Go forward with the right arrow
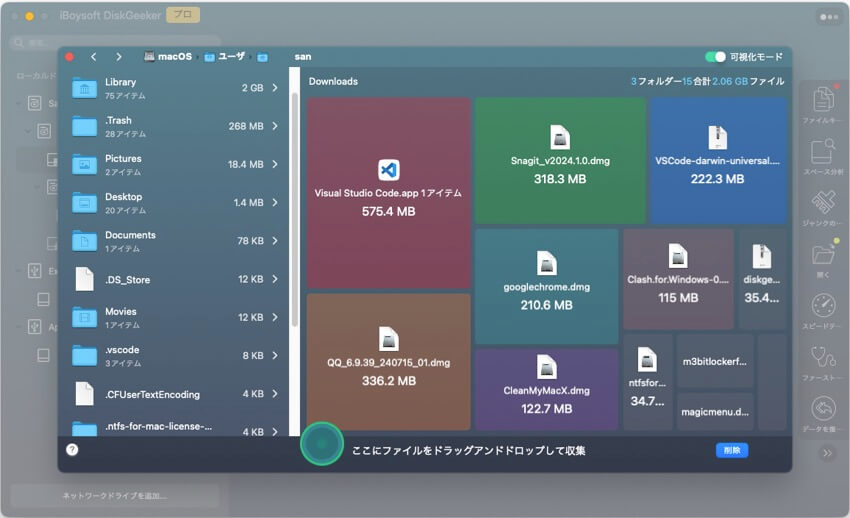This screenshot has width=850, height=518. point(119,57)
